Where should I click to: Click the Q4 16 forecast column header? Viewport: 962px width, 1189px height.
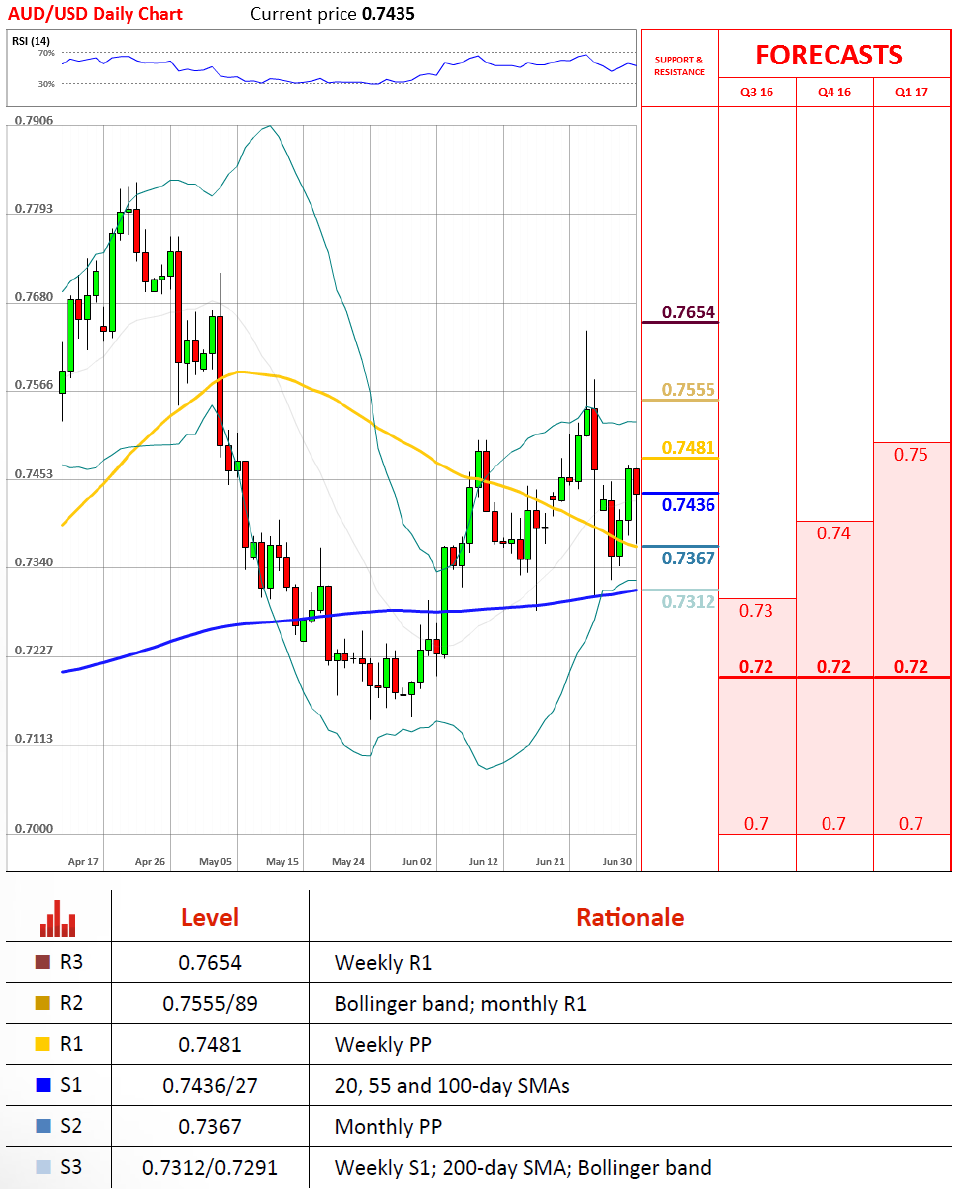point(834,92)
